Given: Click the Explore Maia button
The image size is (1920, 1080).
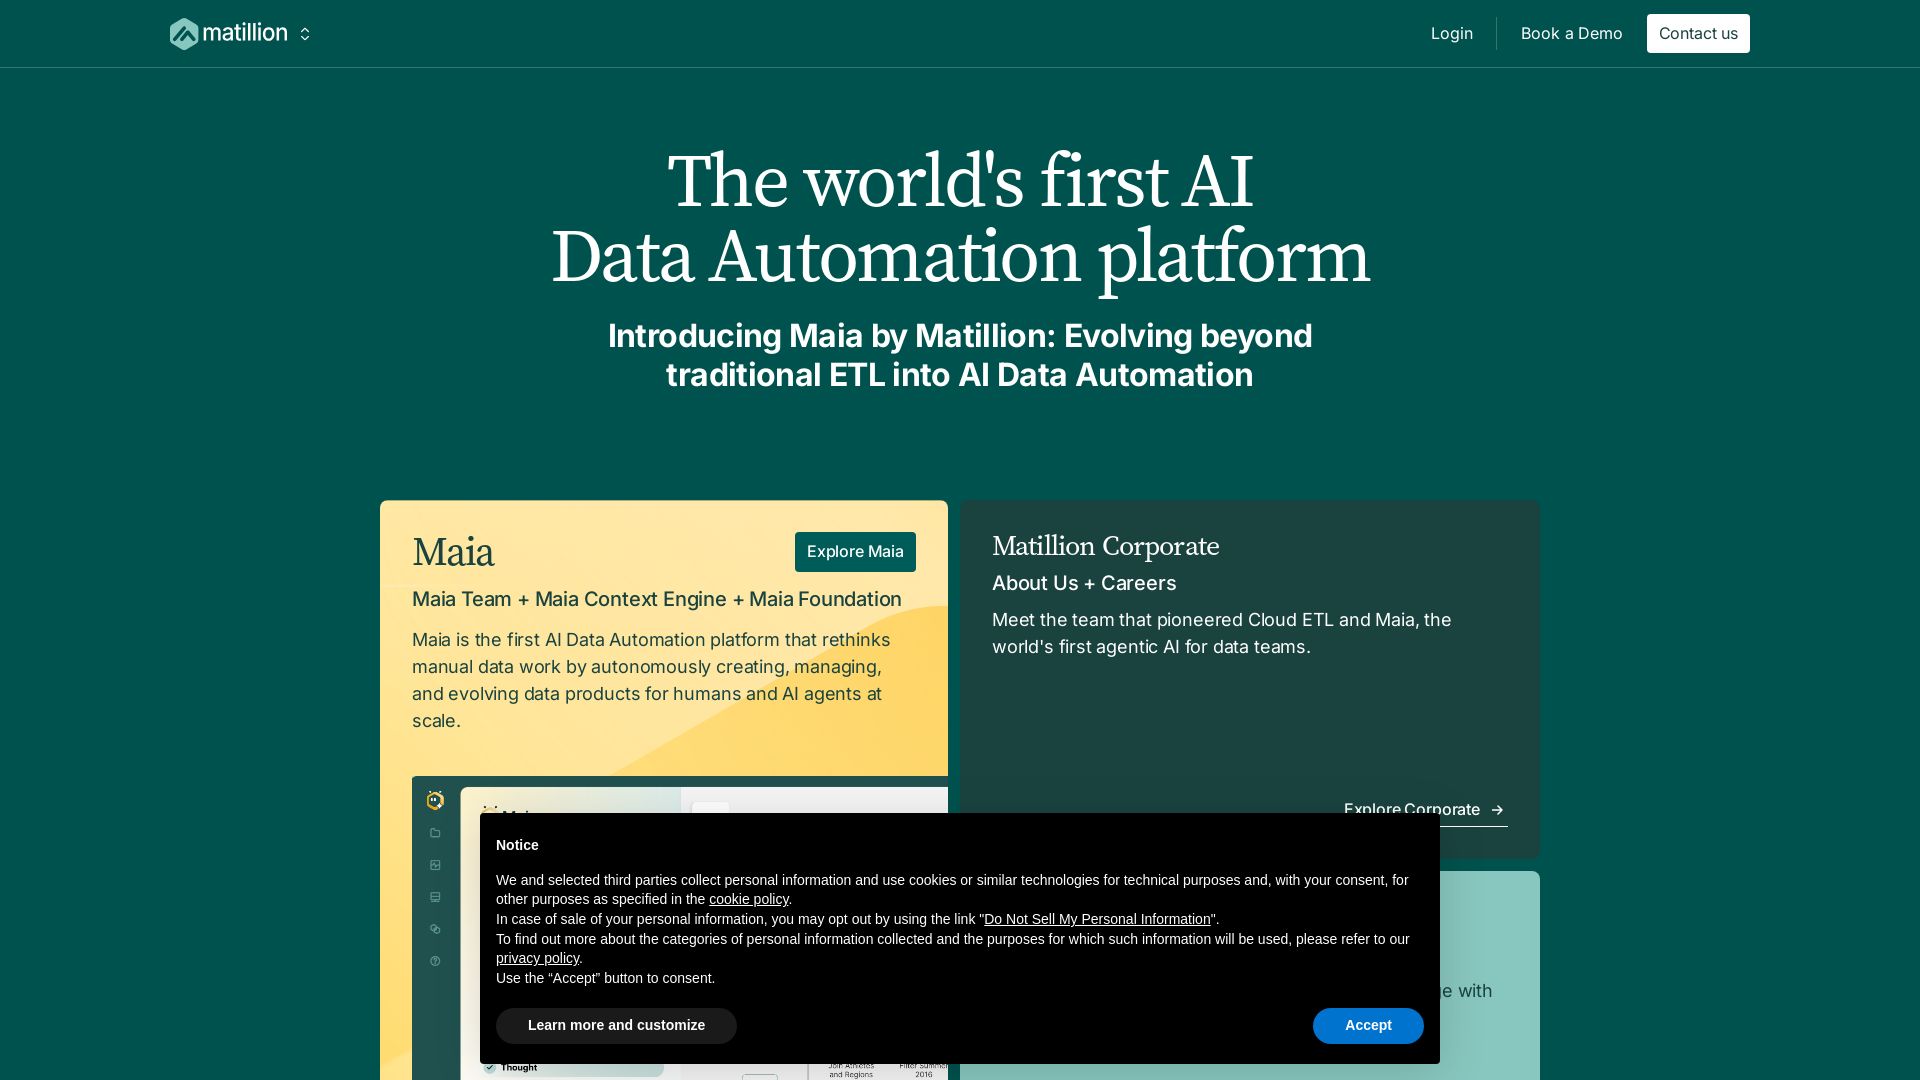Looking at the screenshot, I should [855, 552].
